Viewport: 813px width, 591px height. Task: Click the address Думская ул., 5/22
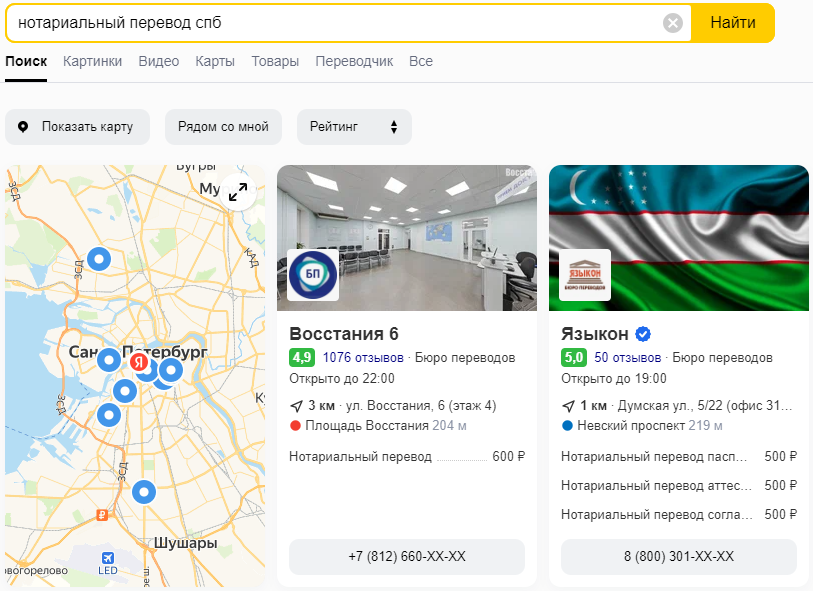[705, 405]
